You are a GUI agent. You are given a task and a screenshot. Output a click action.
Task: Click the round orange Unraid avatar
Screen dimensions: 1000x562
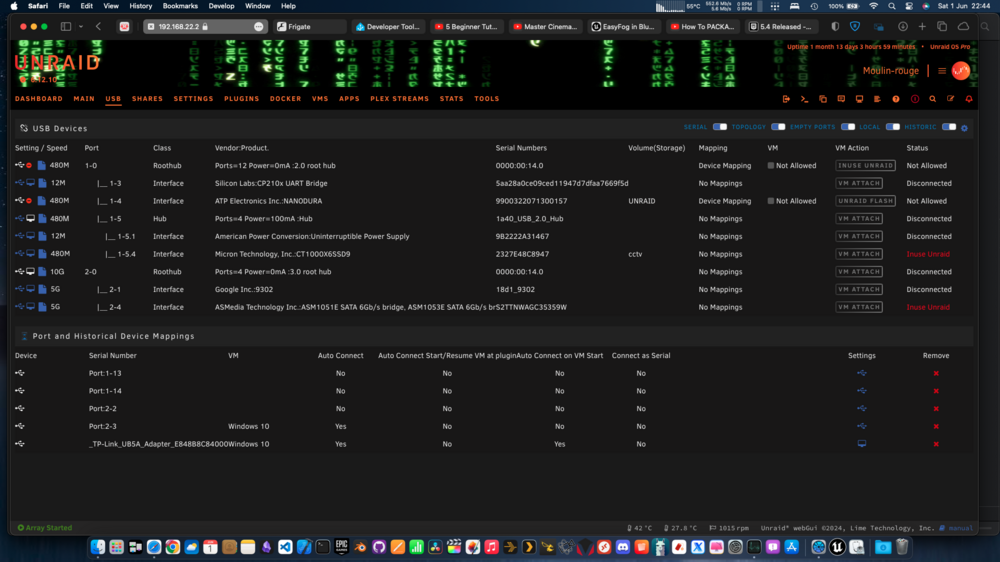[960, 71]
